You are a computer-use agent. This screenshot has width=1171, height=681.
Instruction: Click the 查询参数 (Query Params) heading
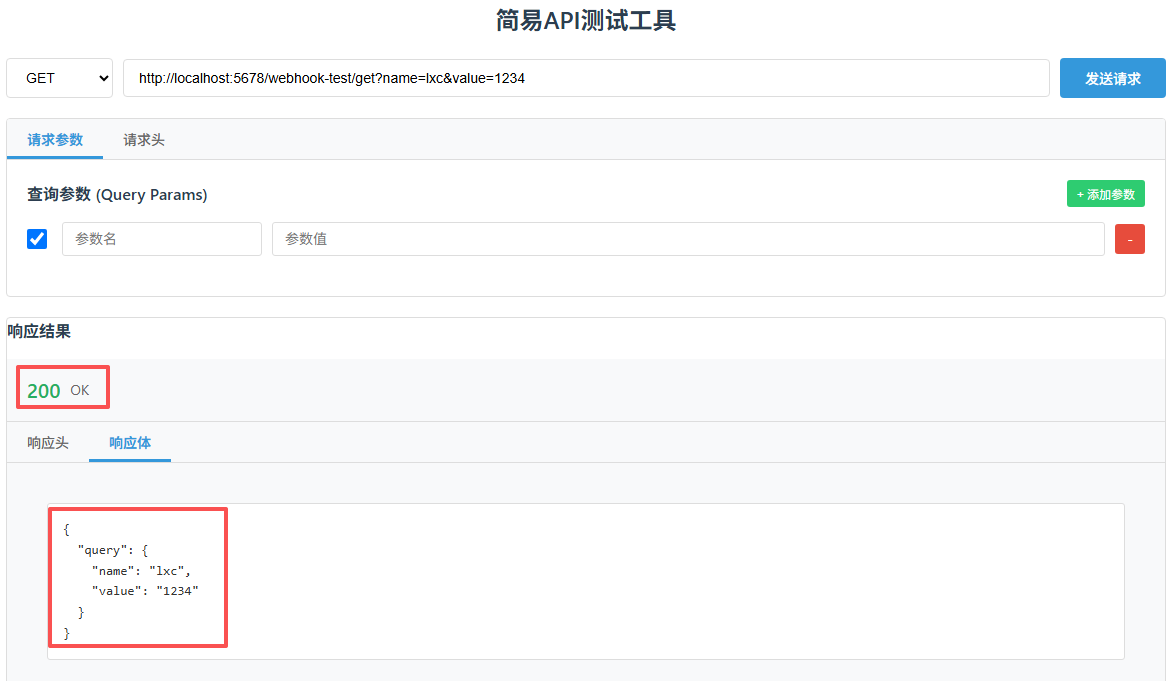tap(117, 194)
